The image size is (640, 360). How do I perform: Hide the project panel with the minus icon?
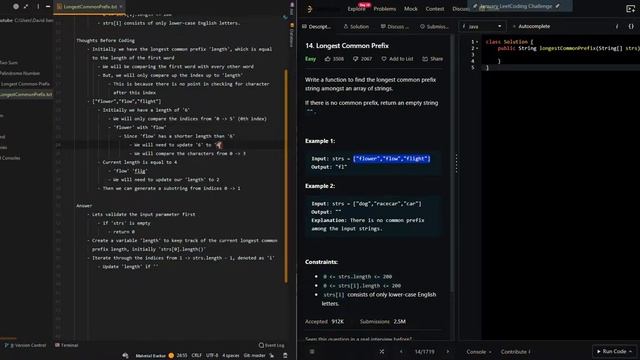(48, 7)
